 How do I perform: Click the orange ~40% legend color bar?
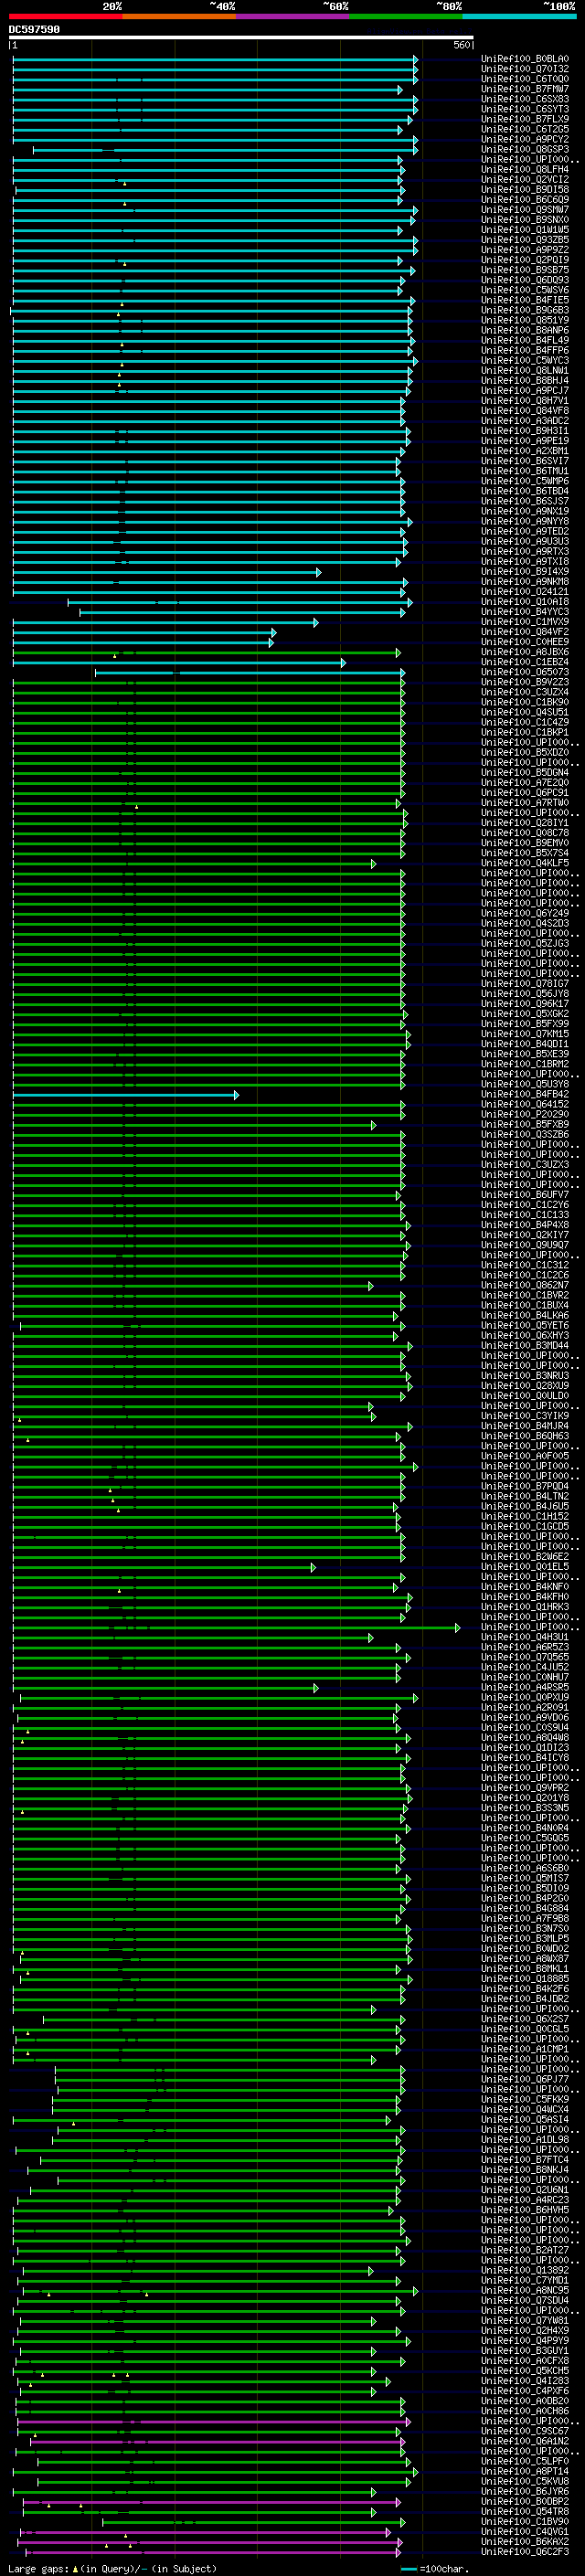click(x=179, y=16)
